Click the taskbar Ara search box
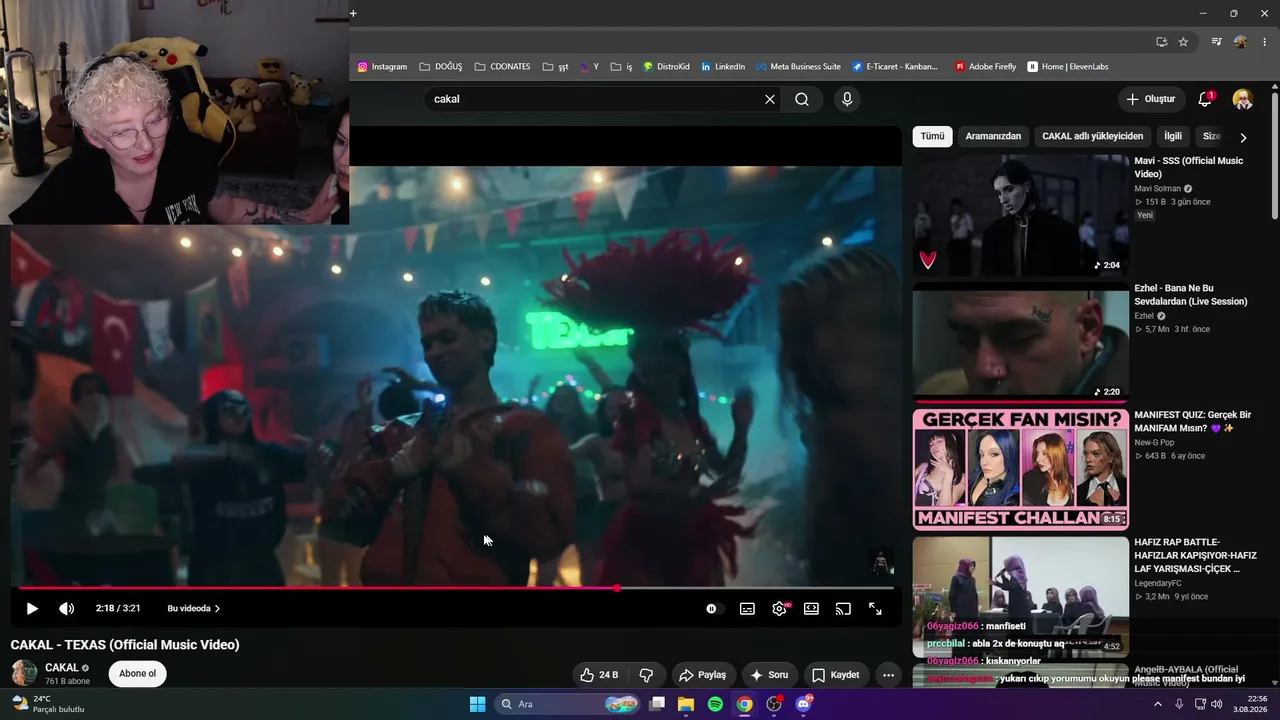1280x720 pixels. click(x=567, y=704)
